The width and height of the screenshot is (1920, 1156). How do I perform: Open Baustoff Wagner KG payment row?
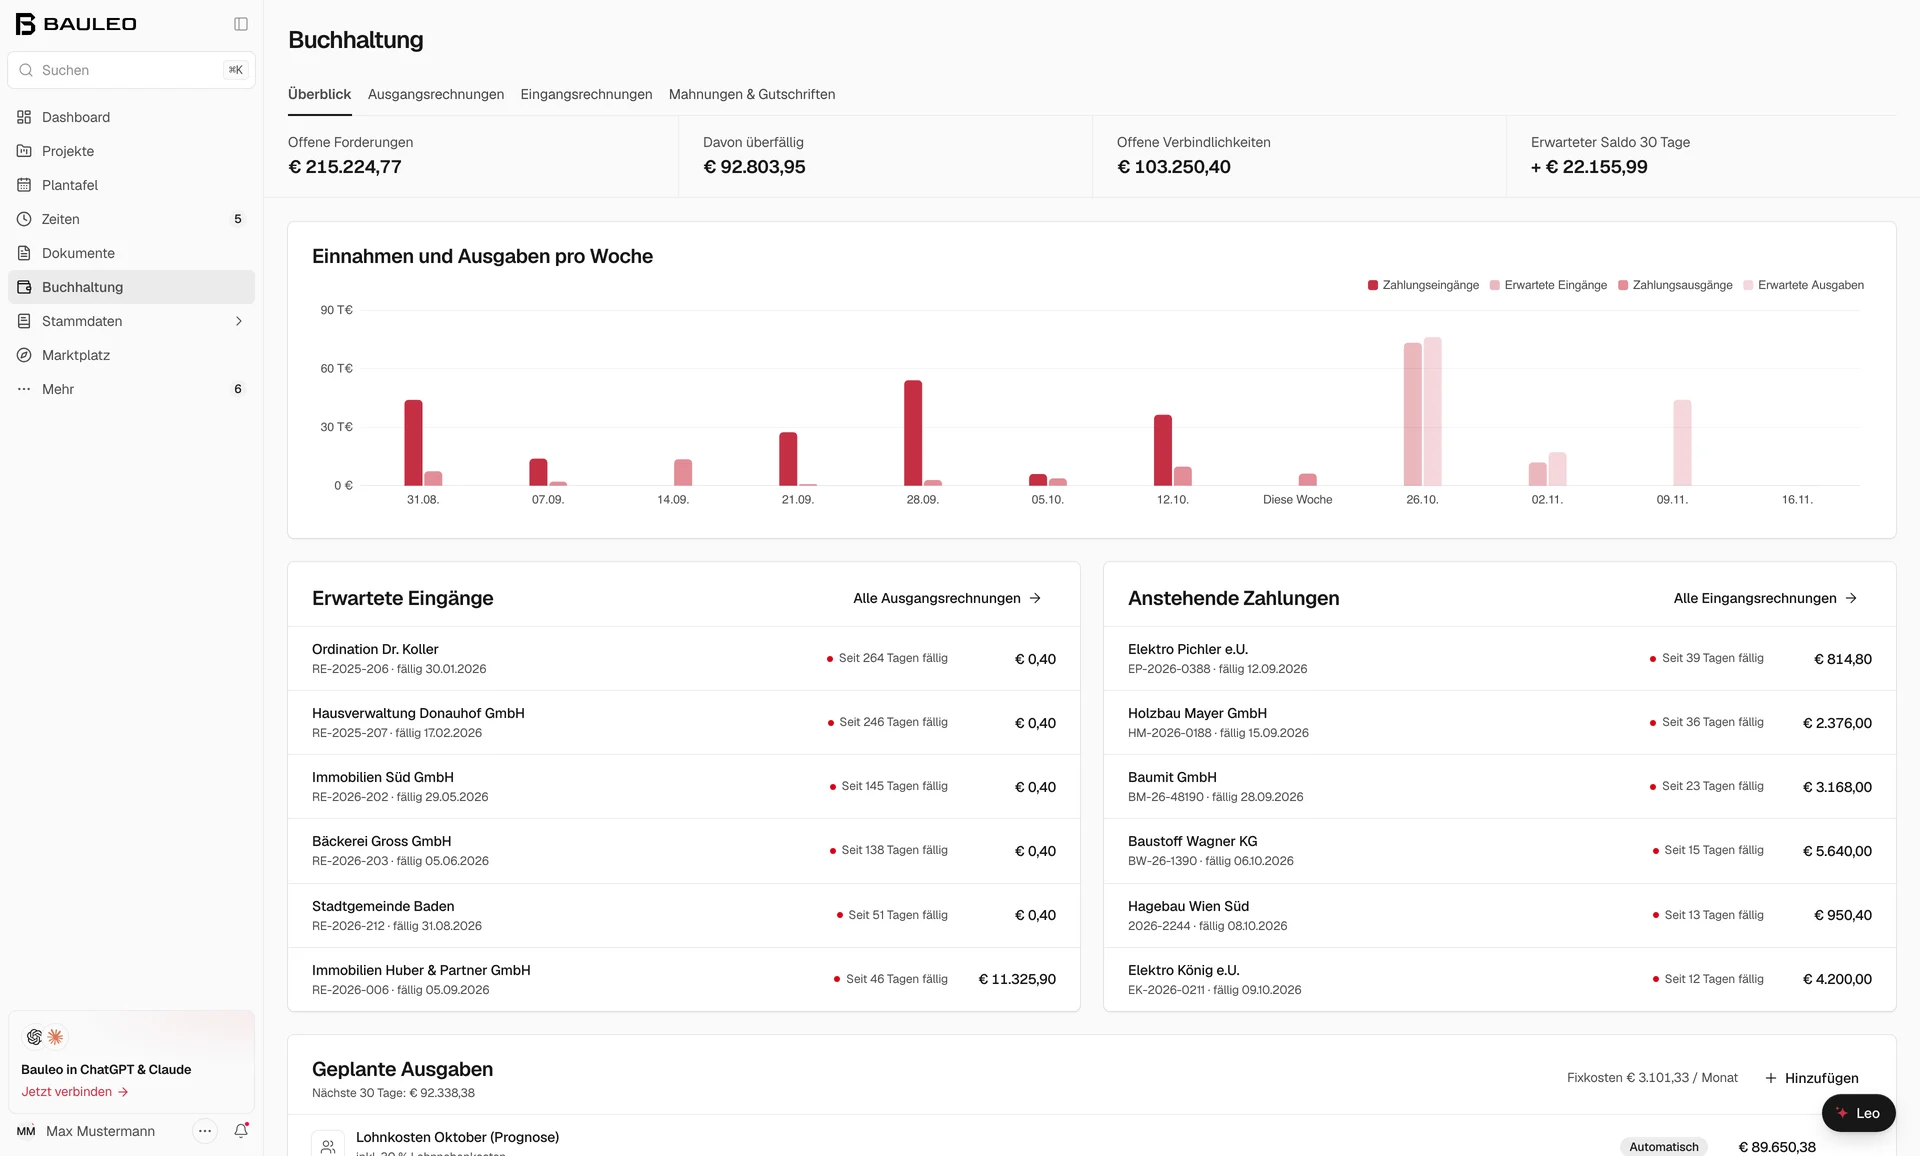pyautogui.click(x=1500, y=851)
